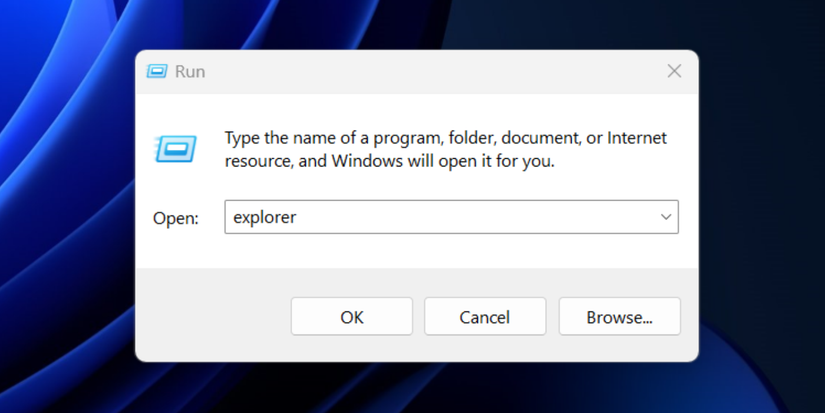Click white dialog area below Open label
Screen dimensions: 825x413
point(180,250)
